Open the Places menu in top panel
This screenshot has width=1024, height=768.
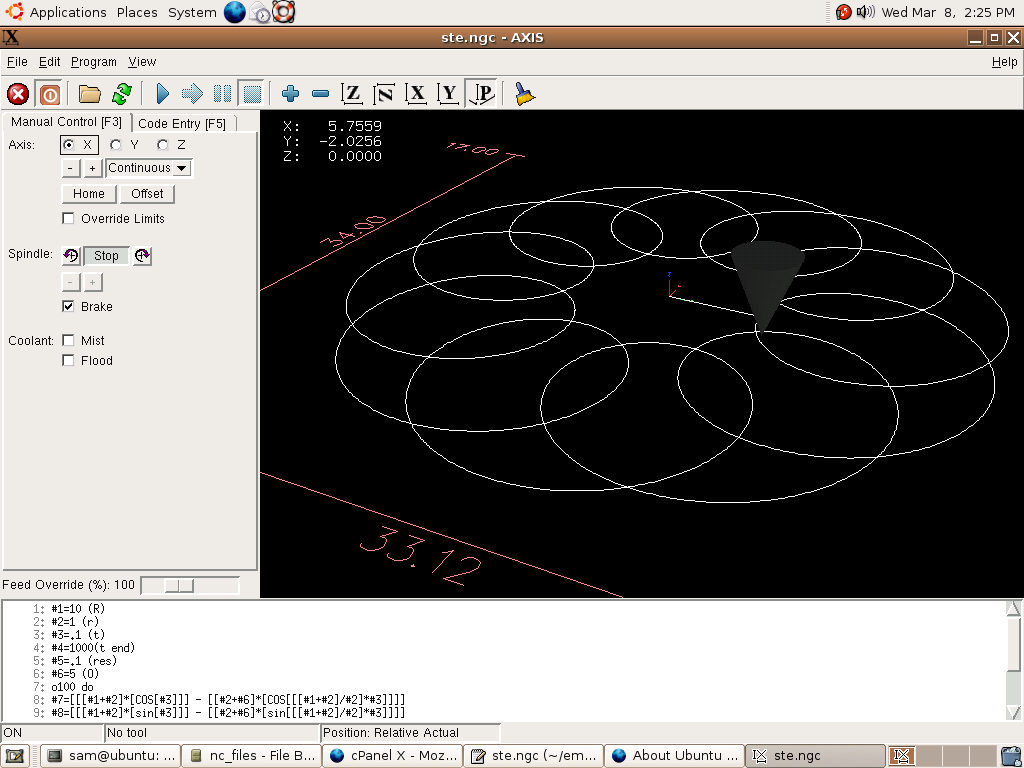(x=137, y=12)
